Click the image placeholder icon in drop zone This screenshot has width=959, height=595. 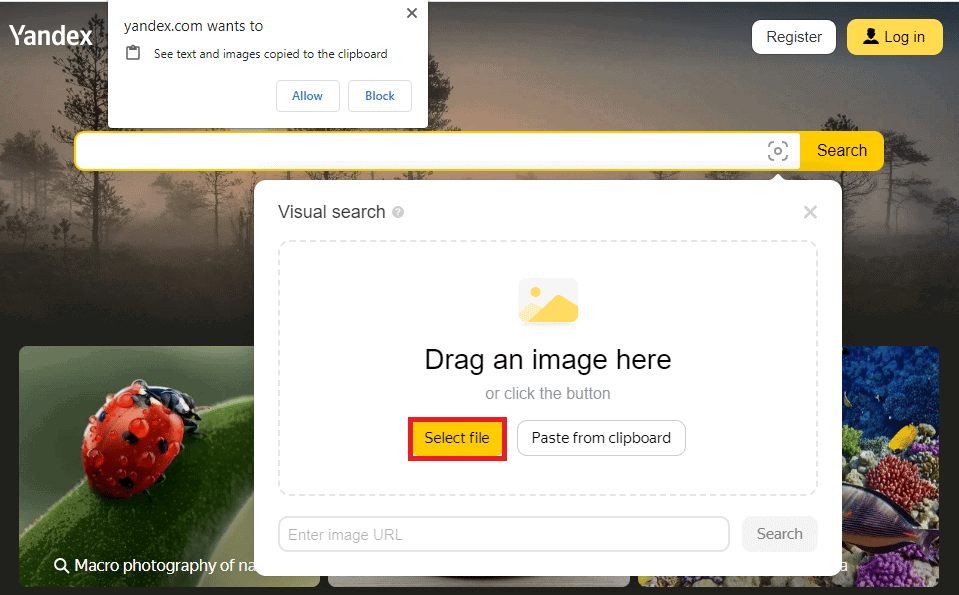point(547,301)
